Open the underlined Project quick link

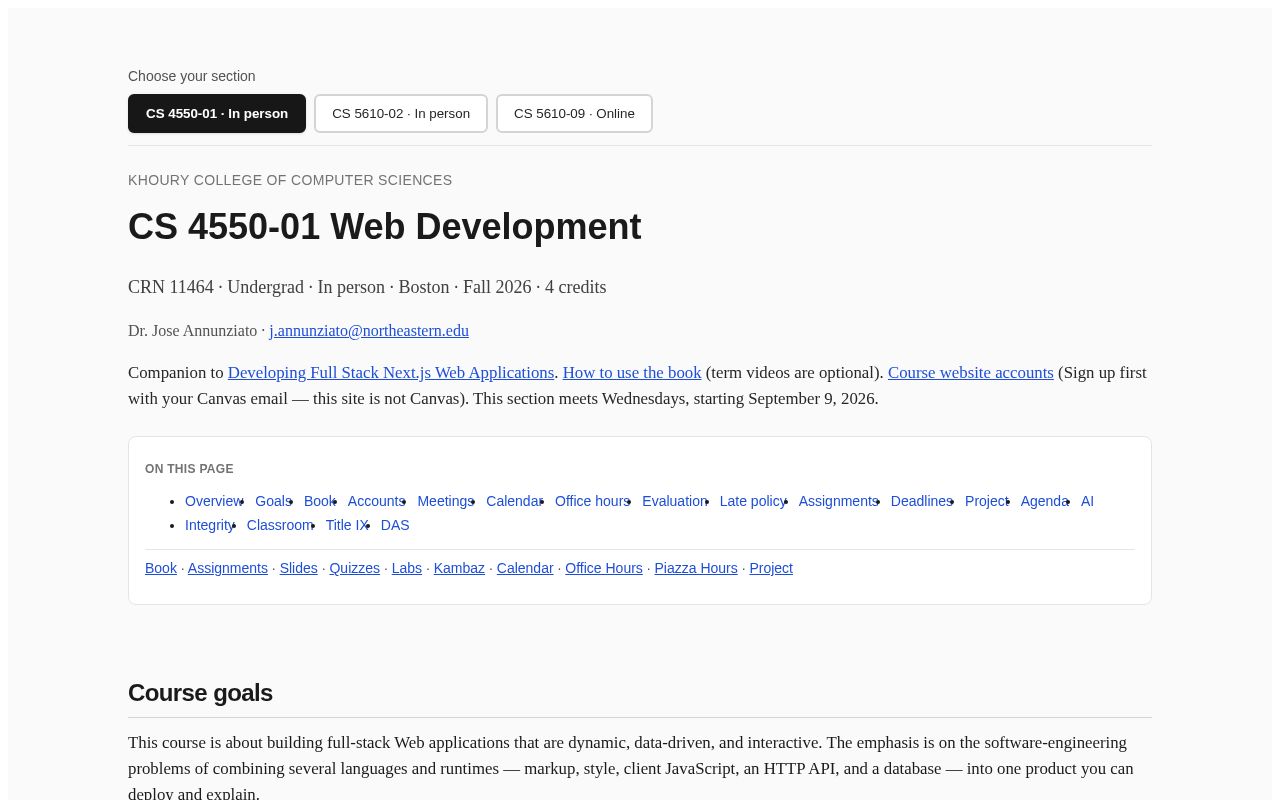(771, 568)
